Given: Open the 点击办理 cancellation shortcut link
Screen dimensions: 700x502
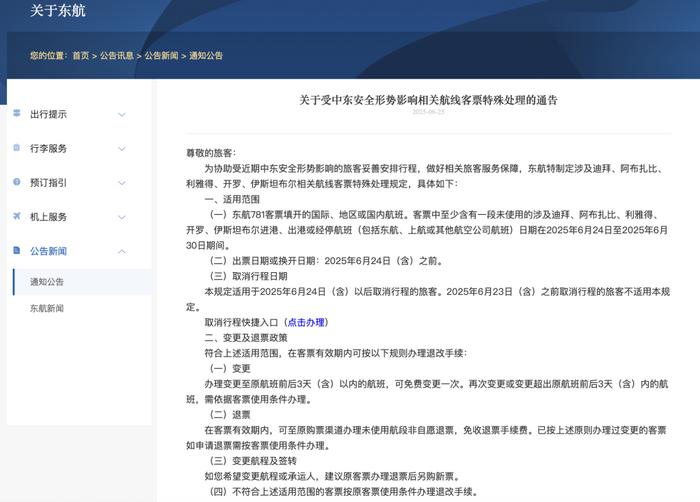Looking at the screenshot, I should (306, 323).
